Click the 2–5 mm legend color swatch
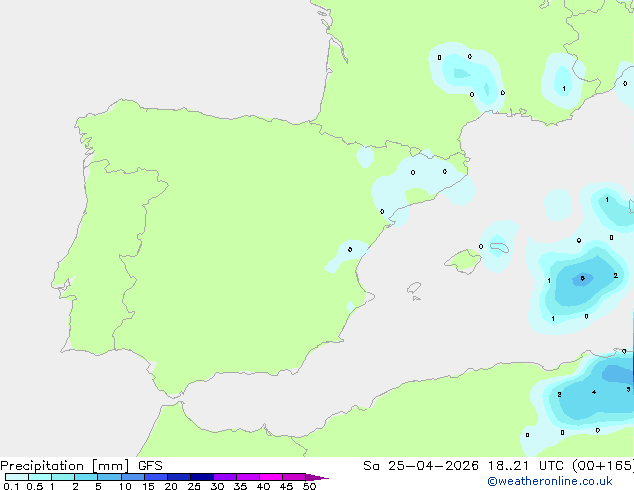The height and width of the screenshot is (490, 634). pos(86,477)
